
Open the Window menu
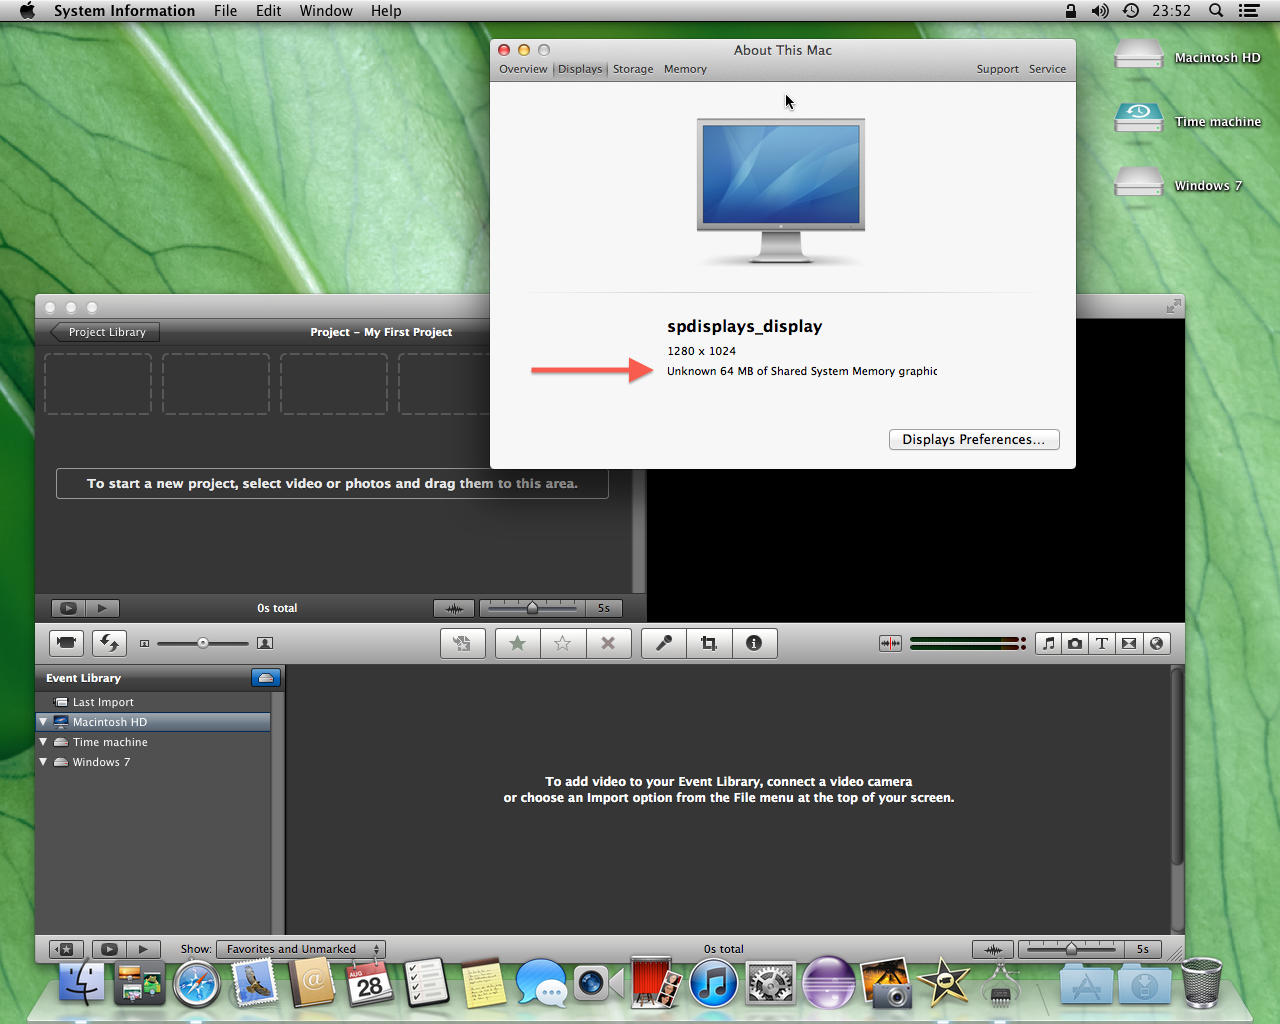tap(326, 11)
